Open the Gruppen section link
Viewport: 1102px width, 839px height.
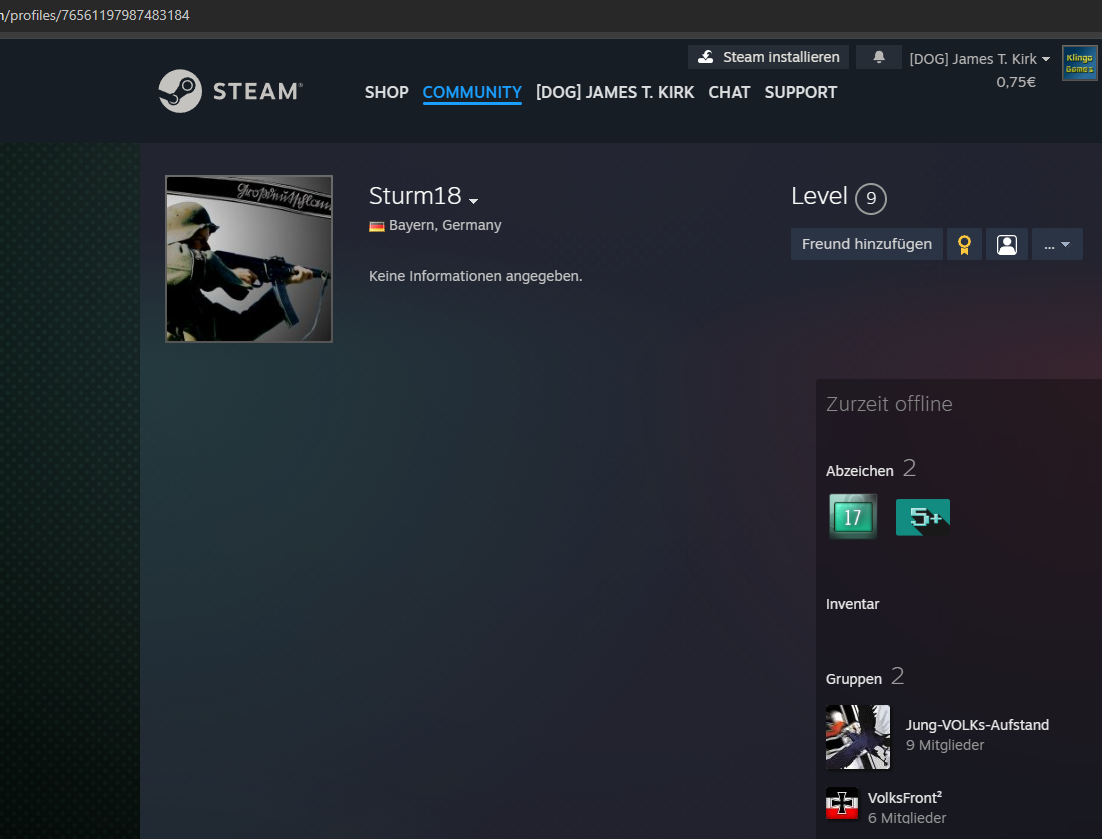point(854,679)
